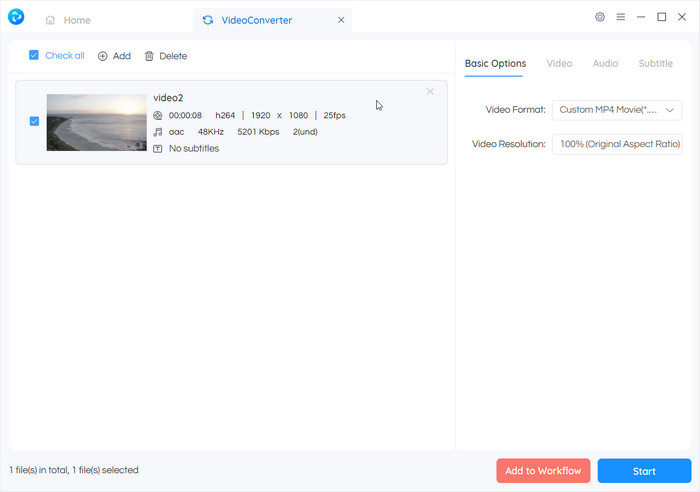The width and height of the screenshot is (700, 492).
Task: Switch to the Audio options tab
Action: click(x=605, y=64)
